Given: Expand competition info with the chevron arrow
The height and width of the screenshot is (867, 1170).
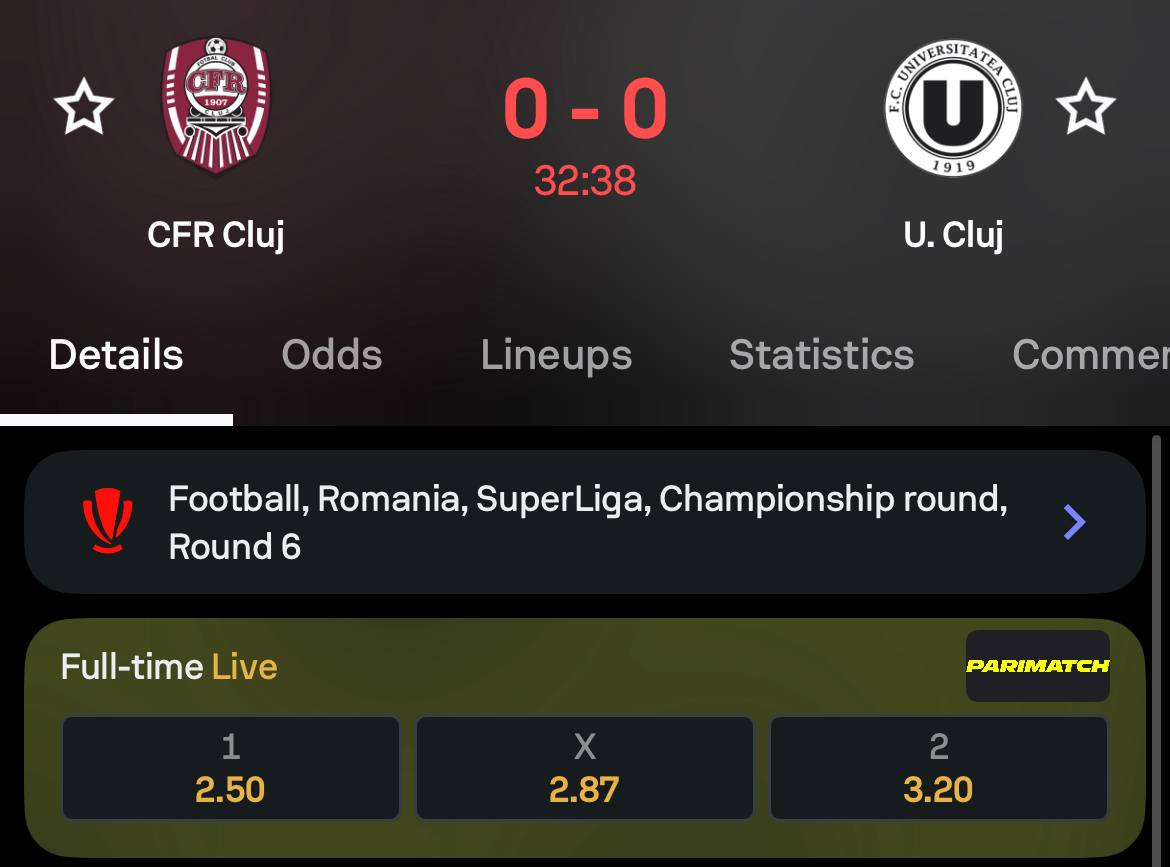Looking at the screenshot, I should coord(1074,521).
